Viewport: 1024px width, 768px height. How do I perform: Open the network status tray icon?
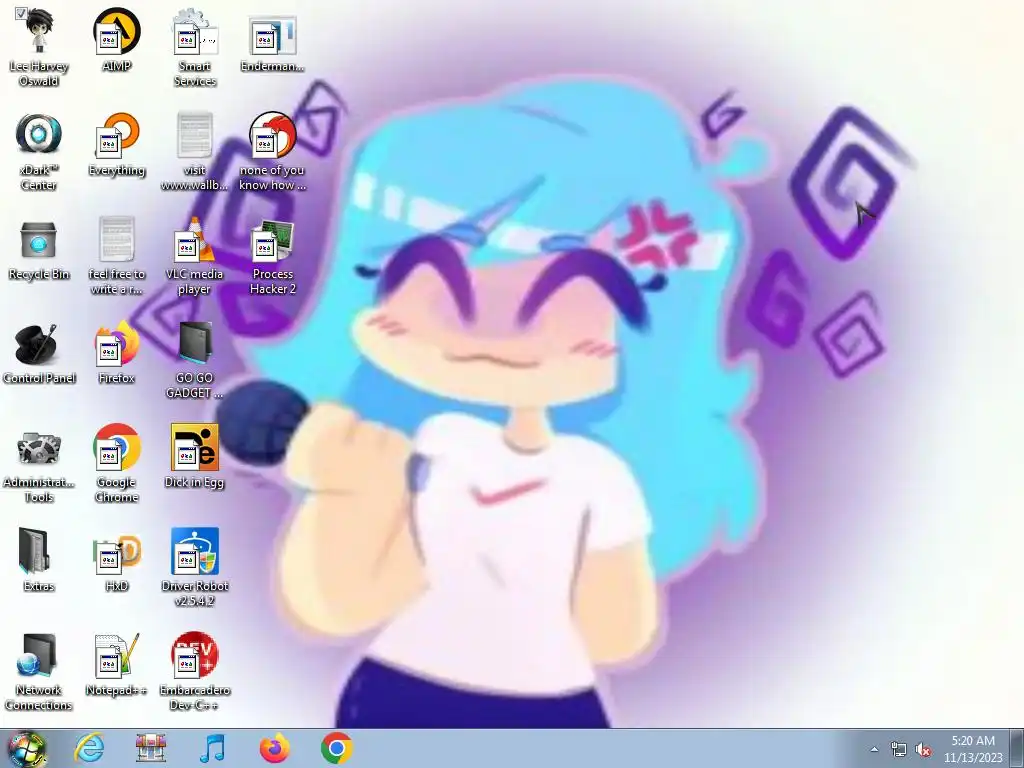[x=899, y=749]
